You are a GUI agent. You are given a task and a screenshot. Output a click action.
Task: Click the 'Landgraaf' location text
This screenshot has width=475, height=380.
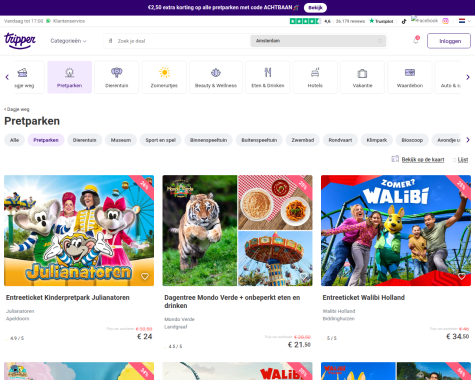176,327
